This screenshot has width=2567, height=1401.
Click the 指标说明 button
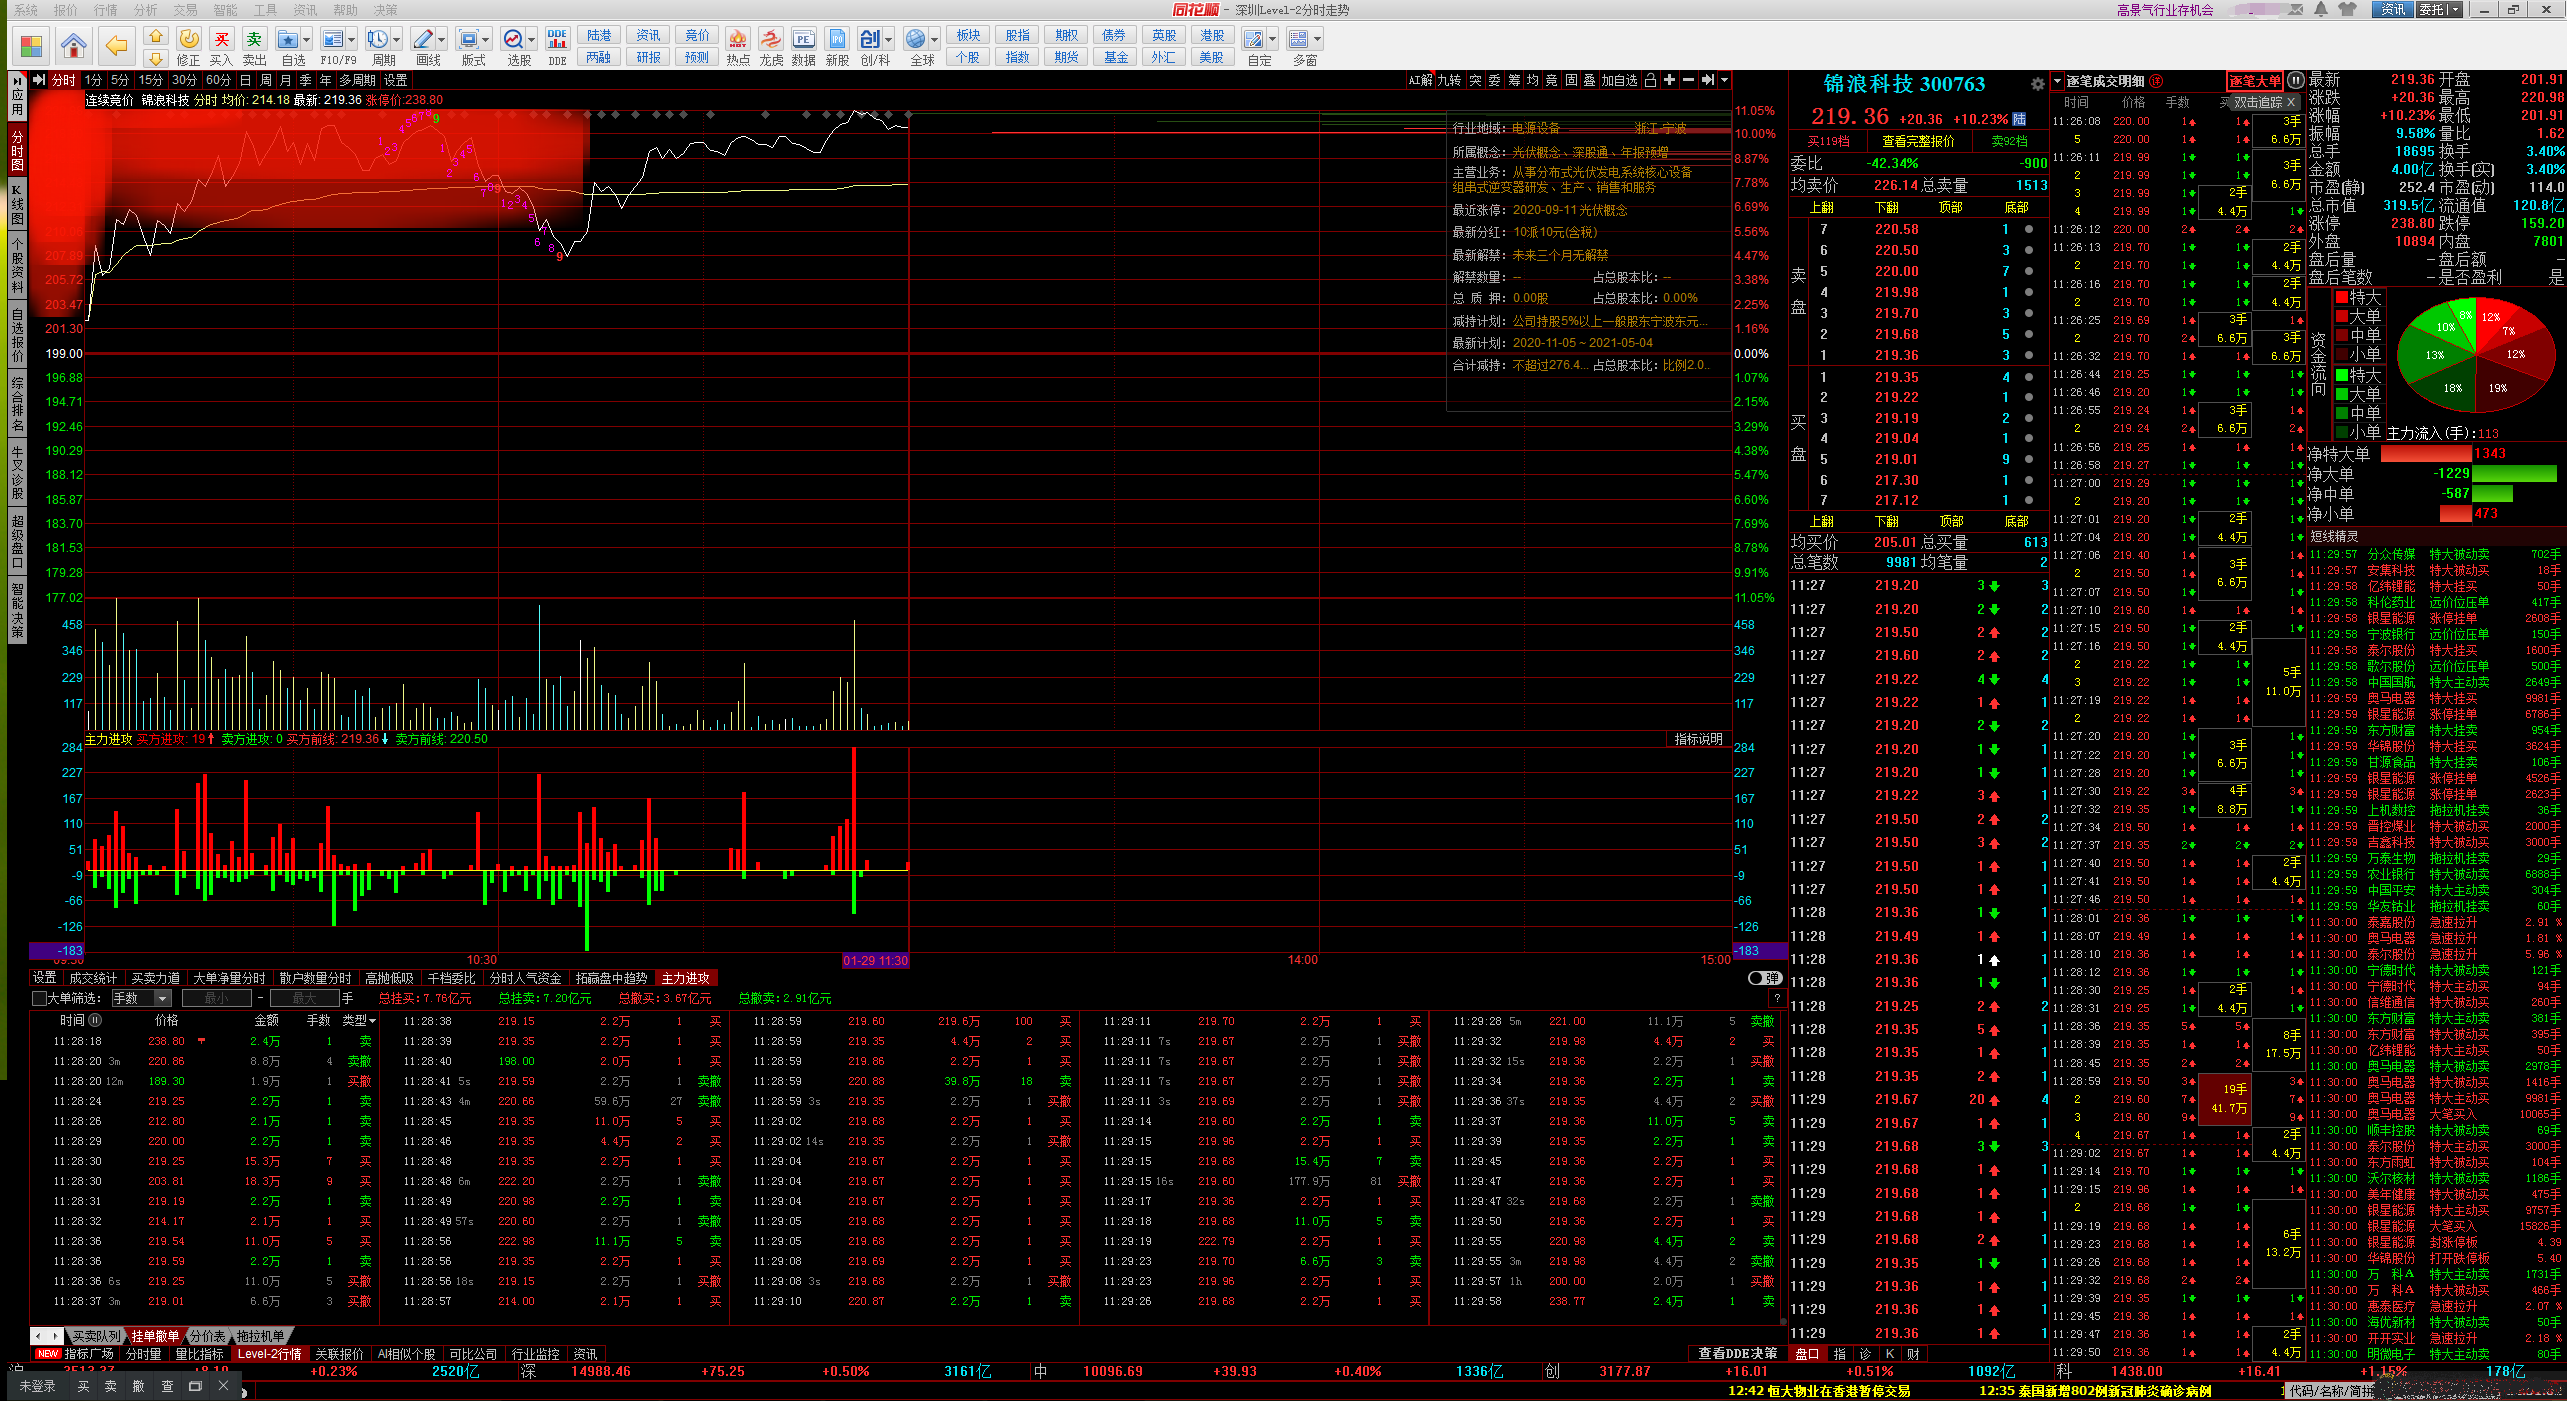1698,739
